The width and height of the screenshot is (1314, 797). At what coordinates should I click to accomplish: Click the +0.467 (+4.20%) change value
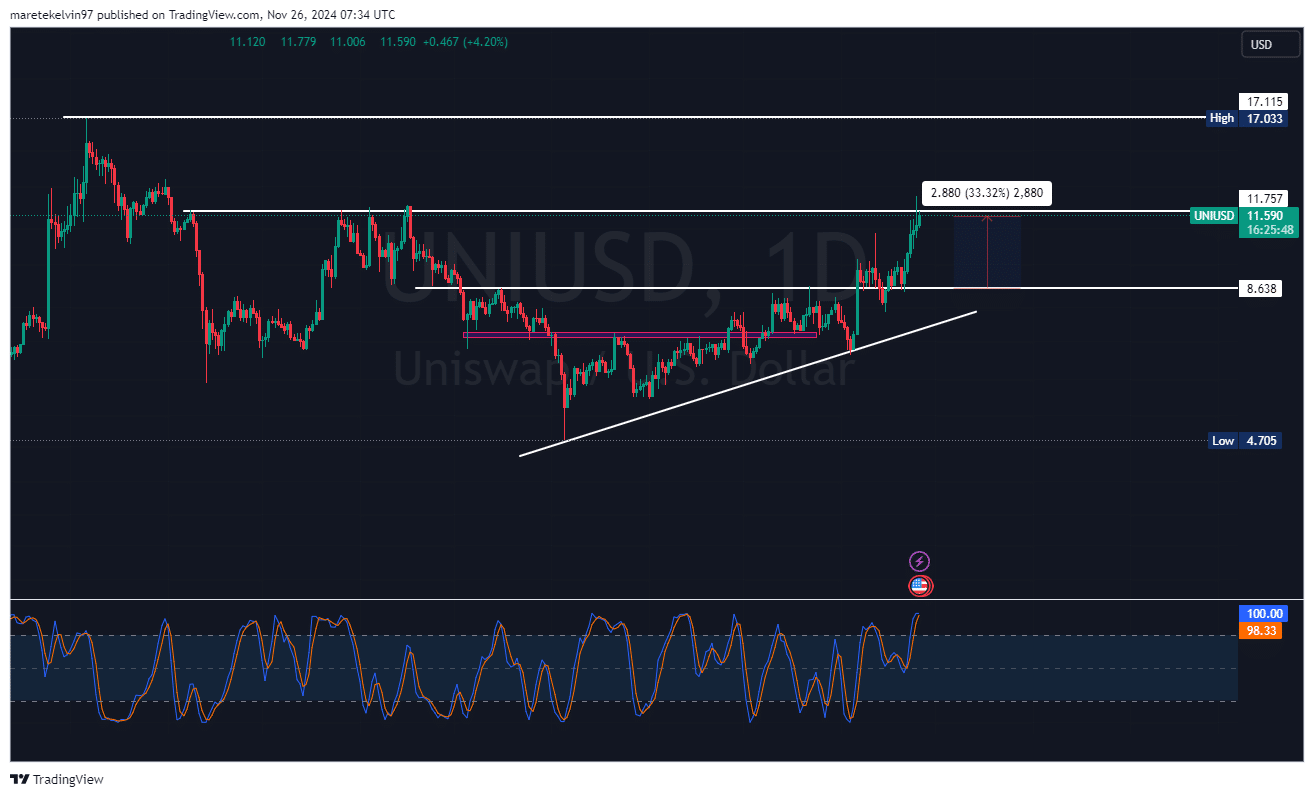tap(465, 42)
